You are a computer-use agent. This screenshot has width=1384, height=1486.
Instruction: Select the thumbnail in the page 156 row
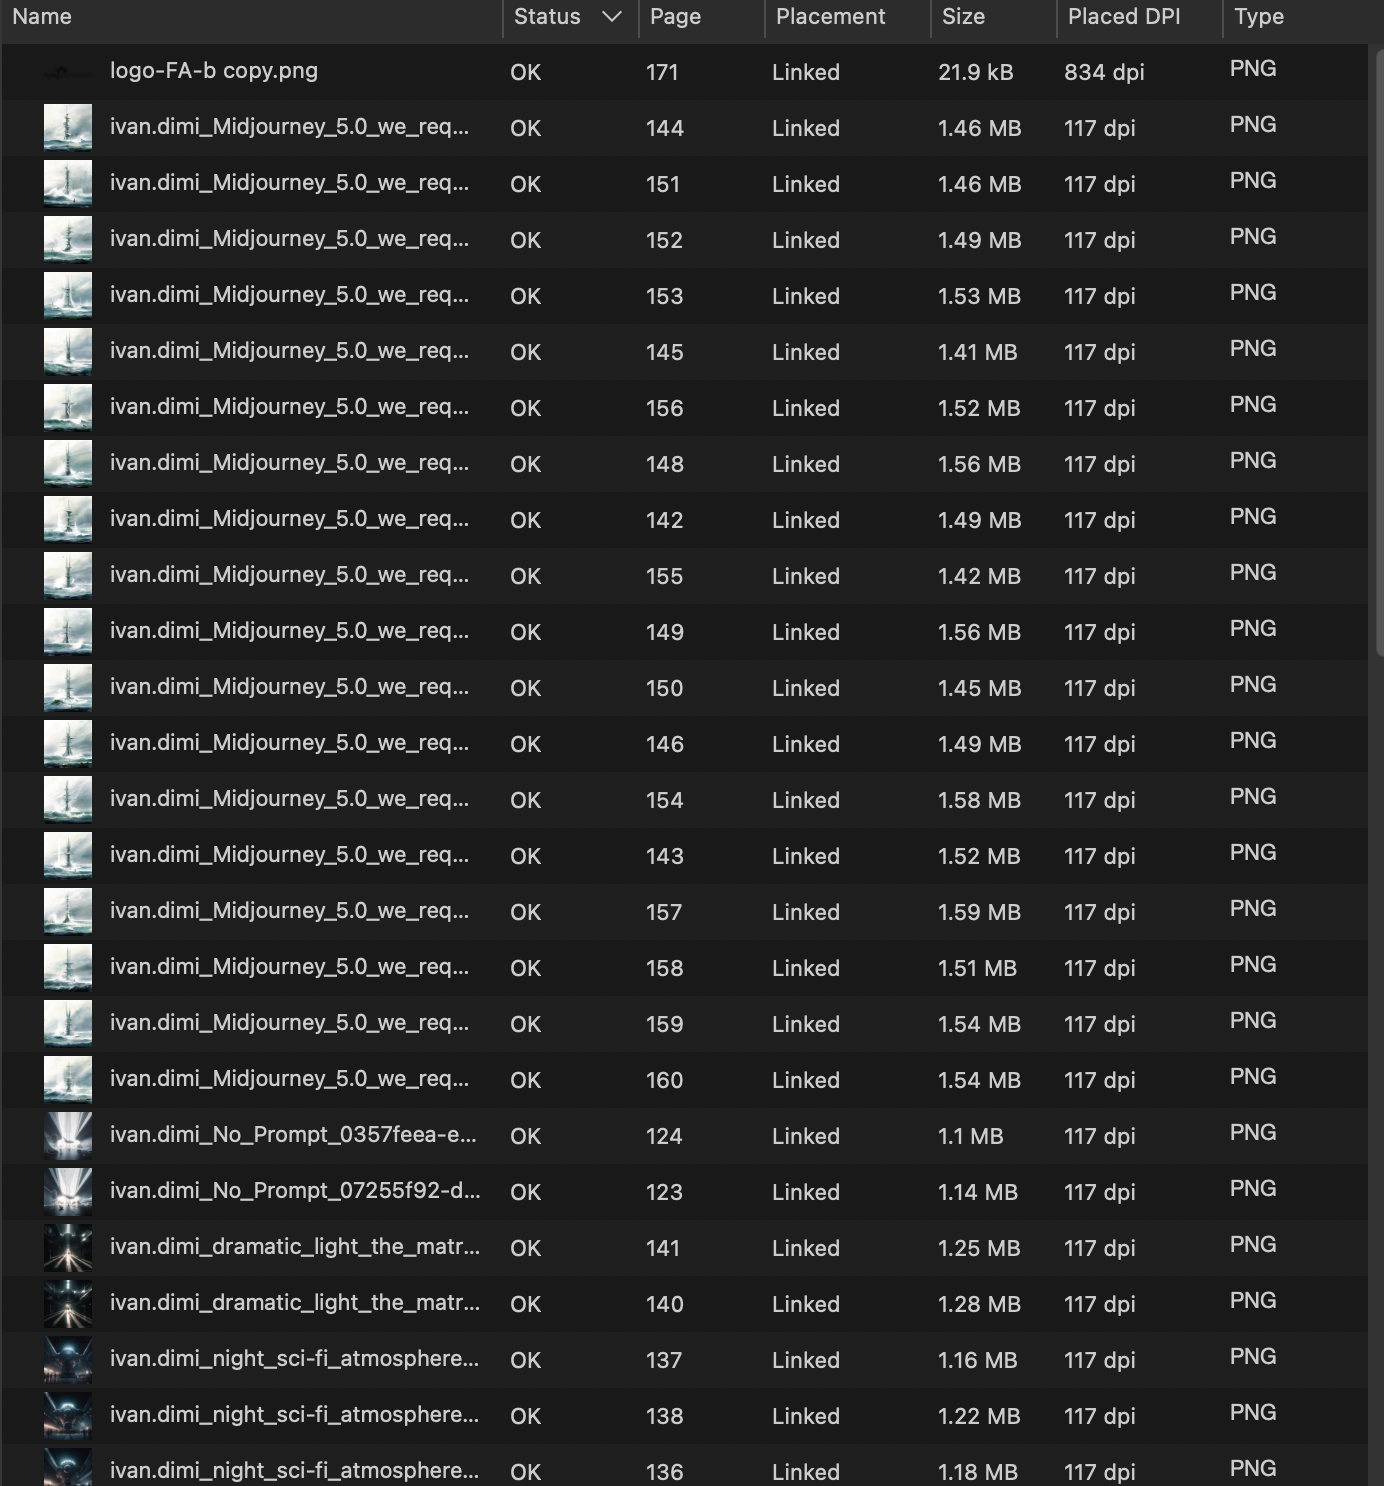click(x=68, y=408)
